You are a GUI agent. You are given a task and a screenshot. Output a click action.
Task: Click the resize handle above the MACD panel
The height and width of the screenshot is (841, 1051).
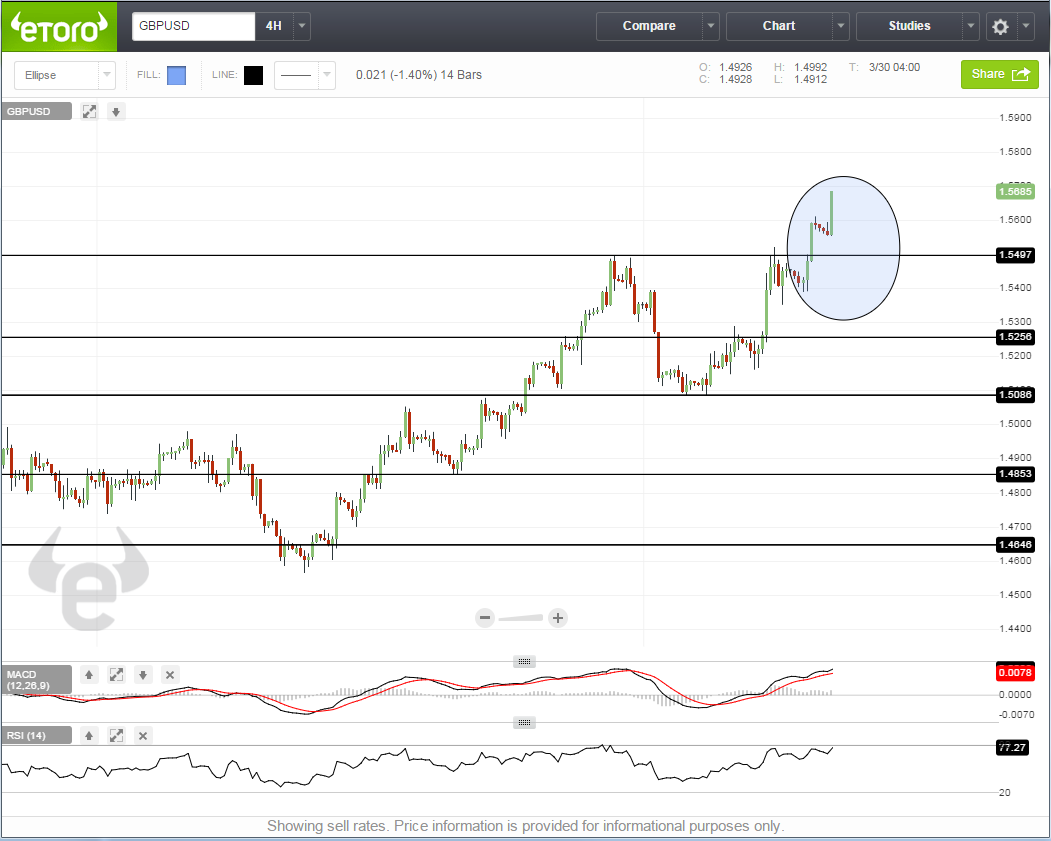pyautogui.click(x=524, y=661)
